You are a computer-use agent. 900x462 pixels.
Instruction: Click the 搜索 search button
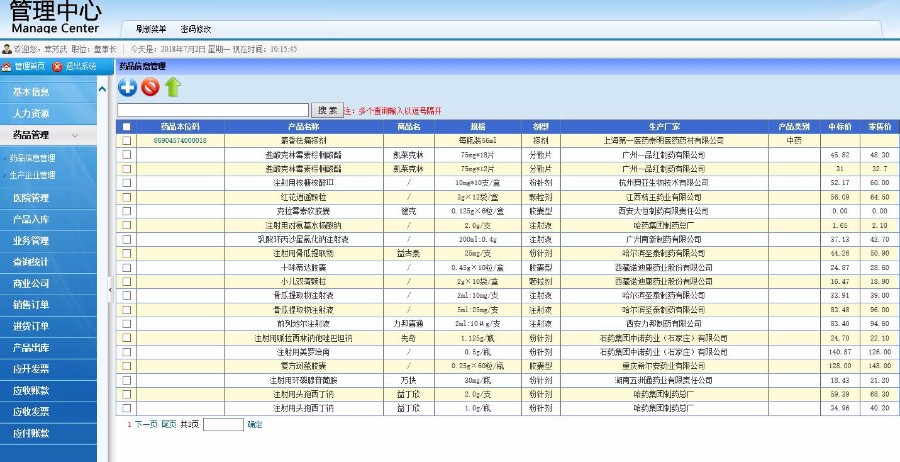click(327, 110)
